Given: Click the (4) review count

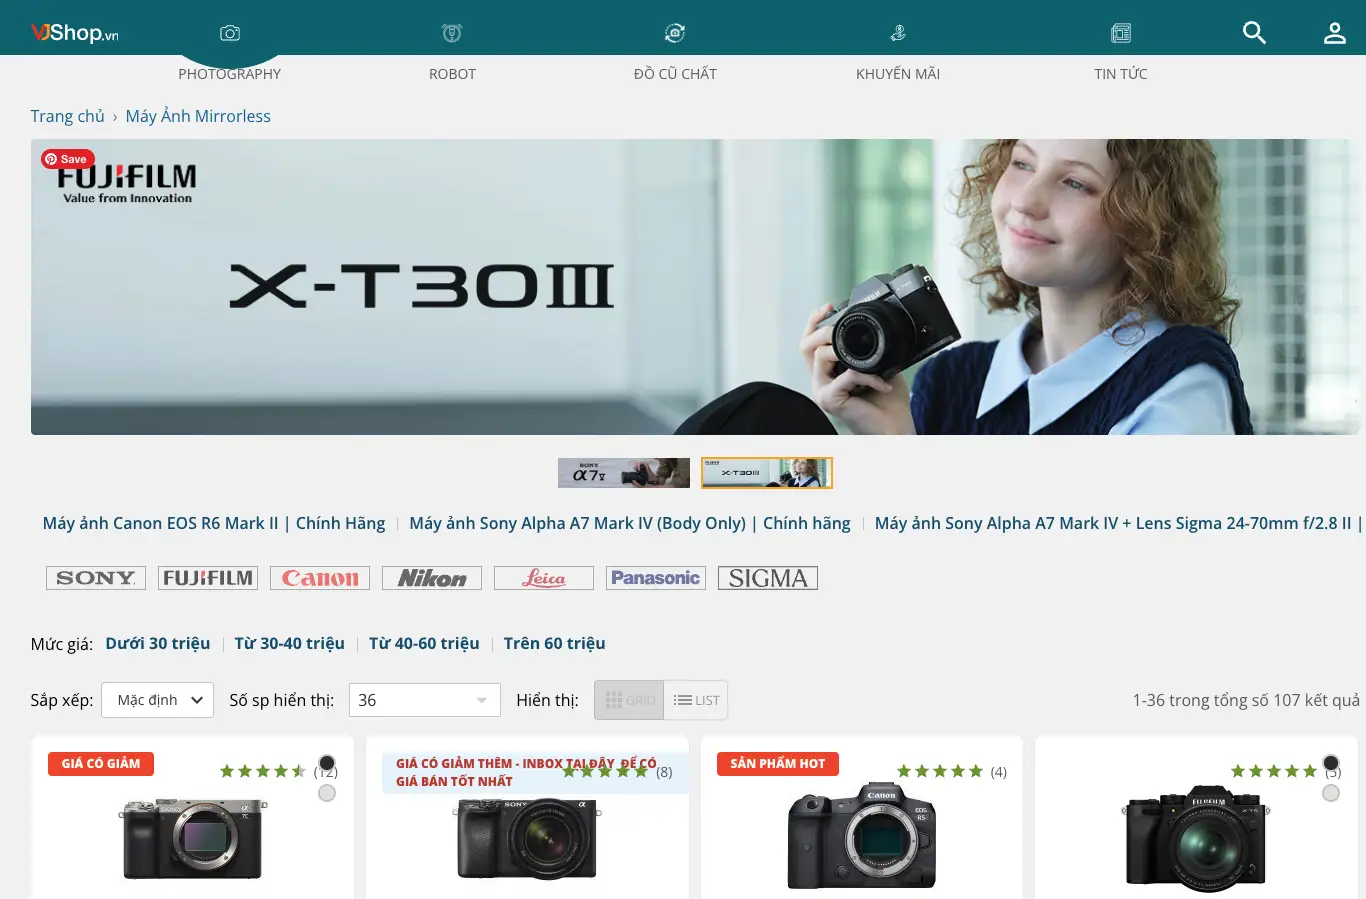Looking at the screenshot, I should click(x=999, y=772).
